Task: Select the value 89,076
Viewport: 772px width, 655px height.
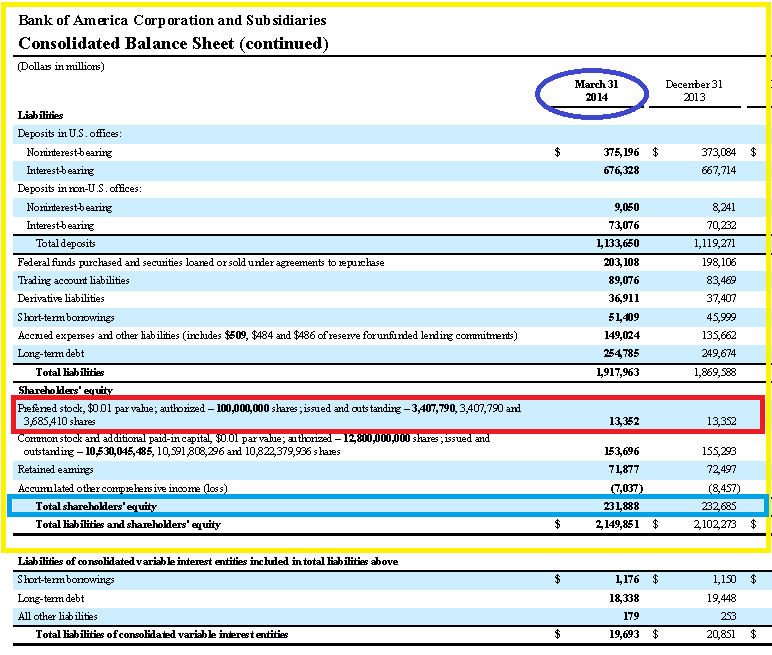Action: (624, 280)
